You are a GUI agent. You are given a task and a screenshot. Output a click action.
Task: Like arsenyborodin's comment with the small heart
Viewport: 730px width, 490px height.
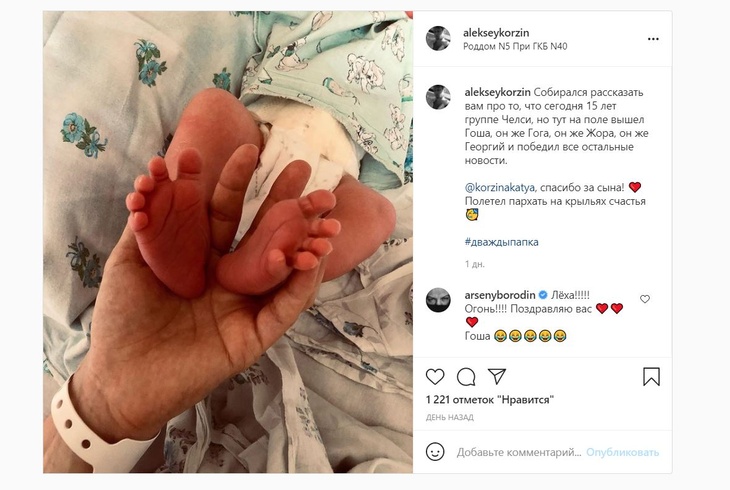click(645, 299)
